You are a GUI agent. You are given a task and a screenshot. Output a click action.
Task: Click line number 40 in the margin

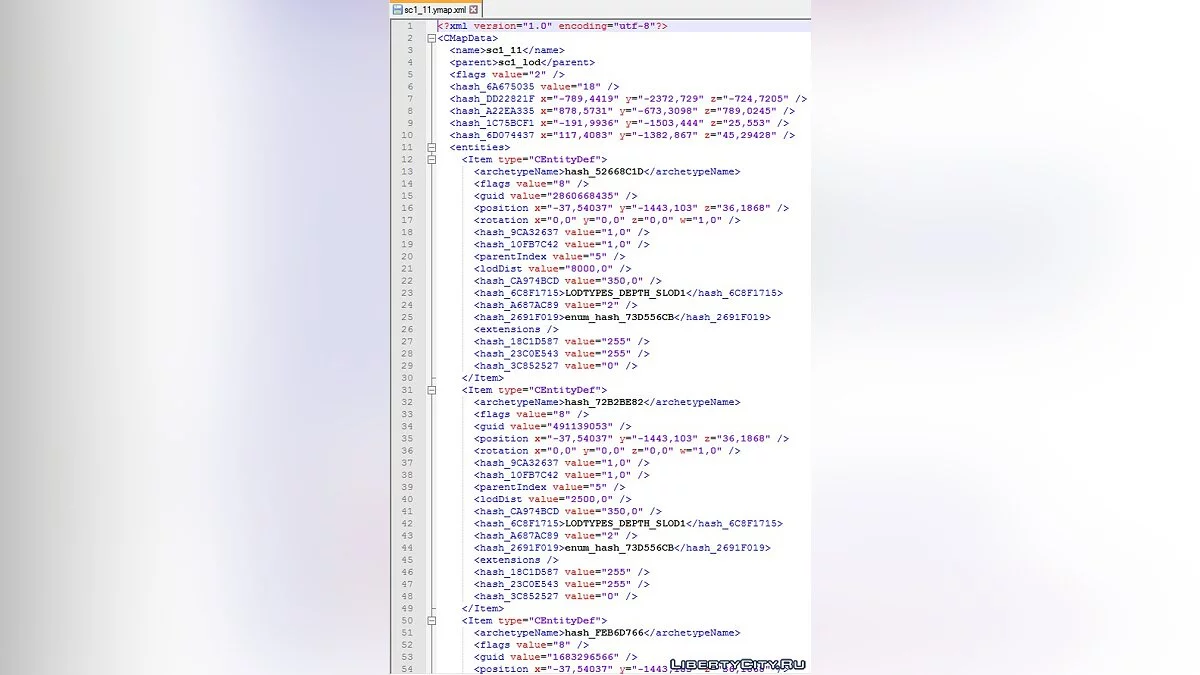coord(407,499)
